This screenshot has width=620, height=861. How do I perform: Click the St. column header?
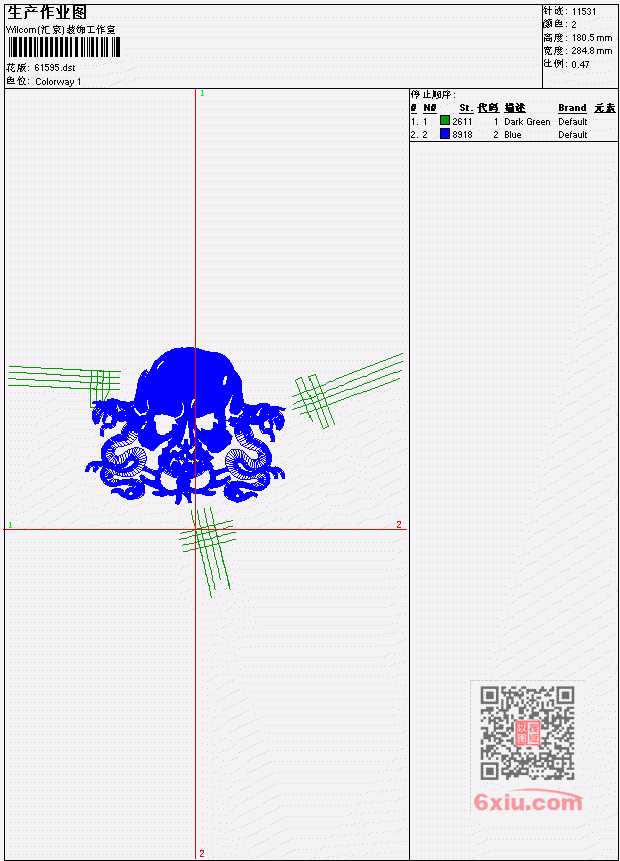pyautogui.click(x=466, y=108)
